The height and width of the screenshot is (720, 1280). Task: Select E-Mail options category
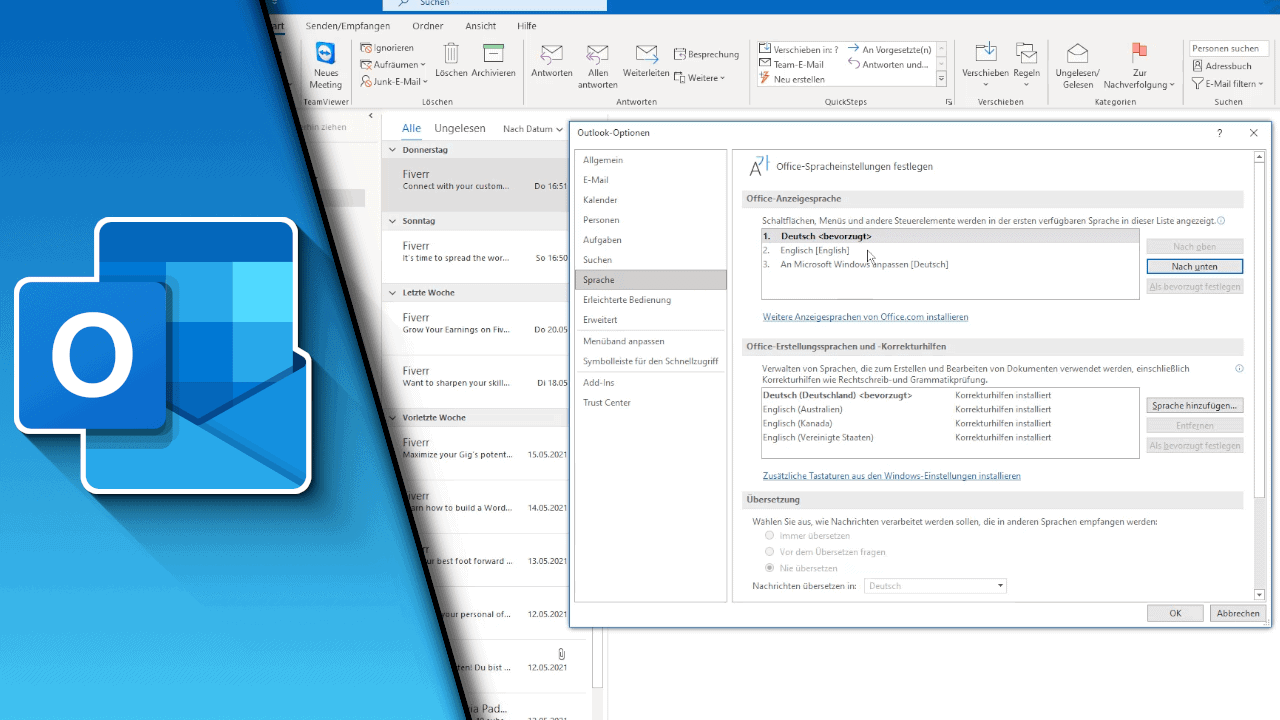651,180
